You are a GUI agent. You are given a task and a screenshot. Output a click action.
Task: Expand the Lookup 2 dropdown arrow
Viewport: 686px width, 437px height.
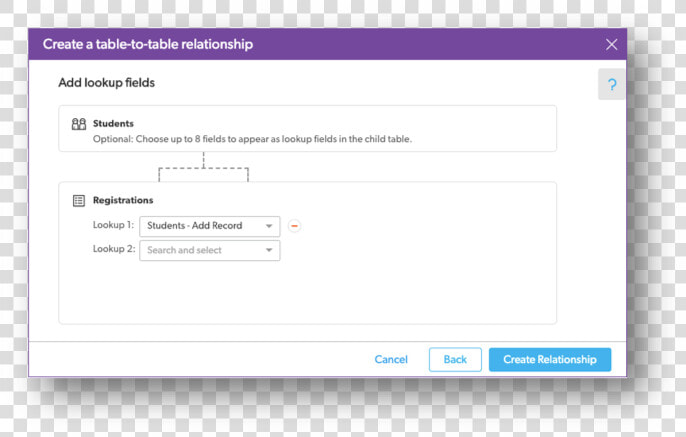pos(269,250)
